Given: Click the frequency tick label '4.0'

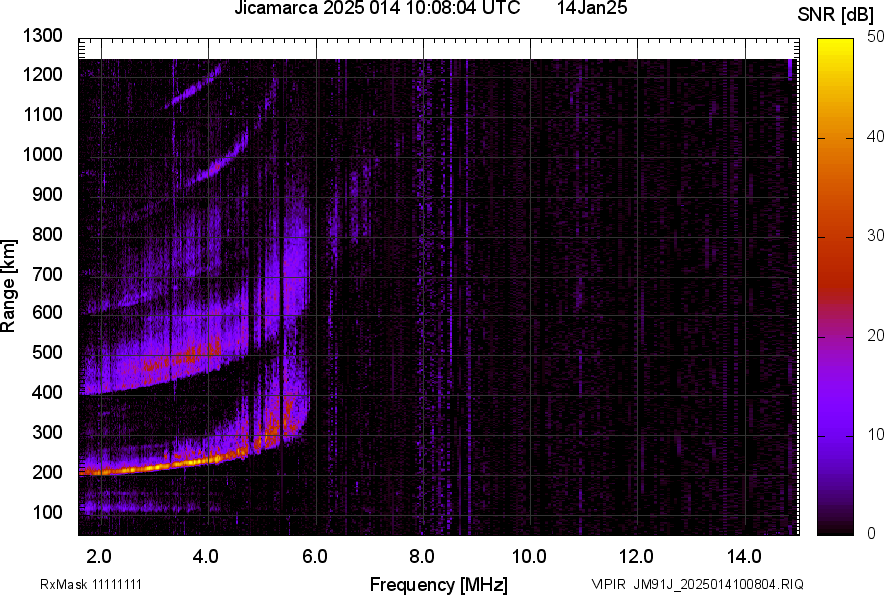Looking at the screenshot, I should click(205, 557).
